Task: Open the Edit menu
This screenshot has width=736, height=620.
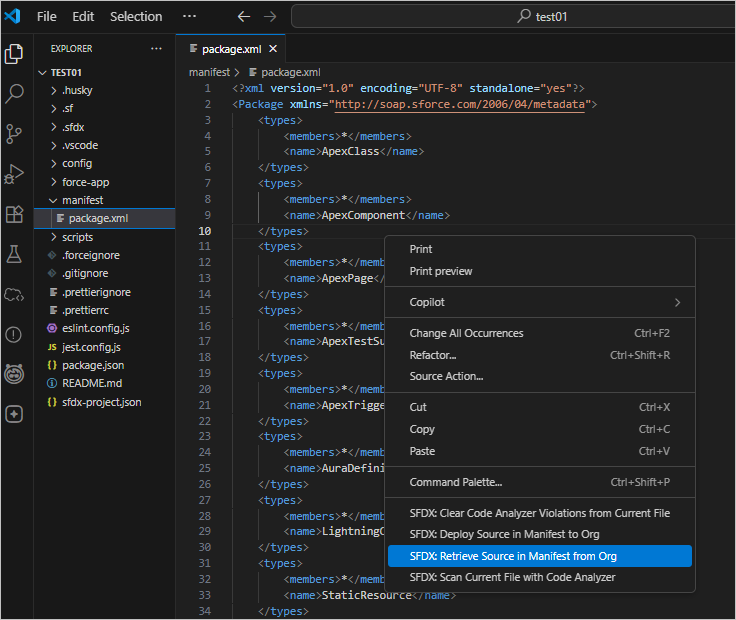Action: 83,16
